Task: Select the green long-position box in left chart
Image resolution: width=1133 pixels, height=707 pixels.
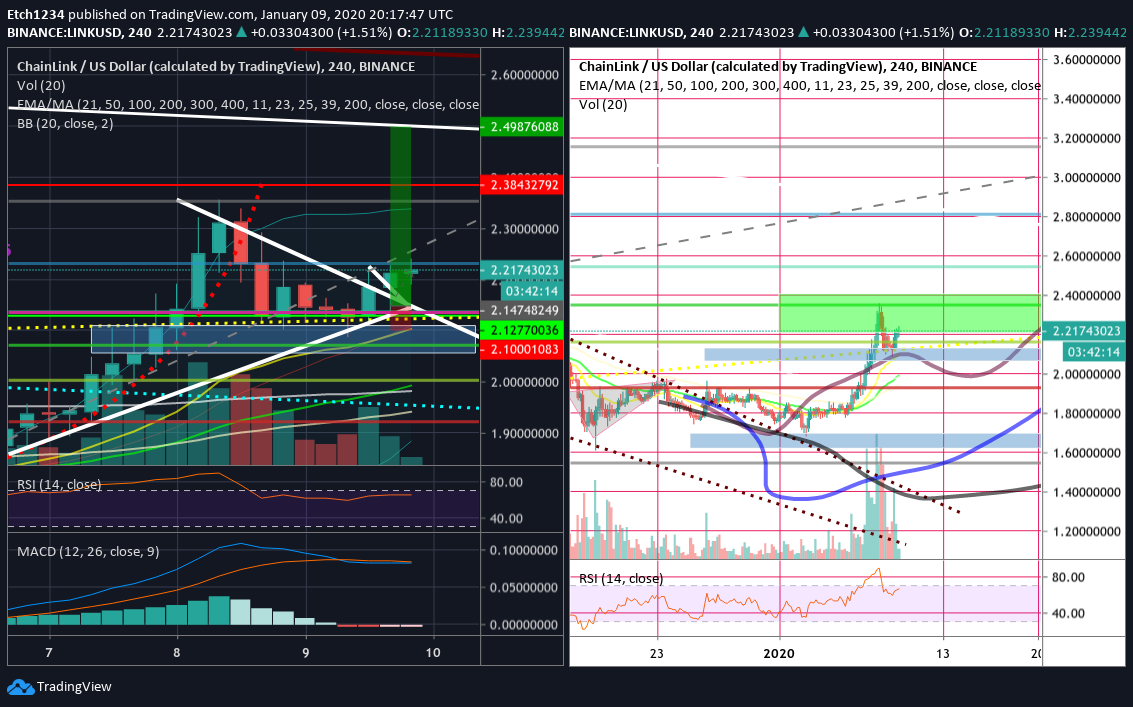Action: click(400, 217)
